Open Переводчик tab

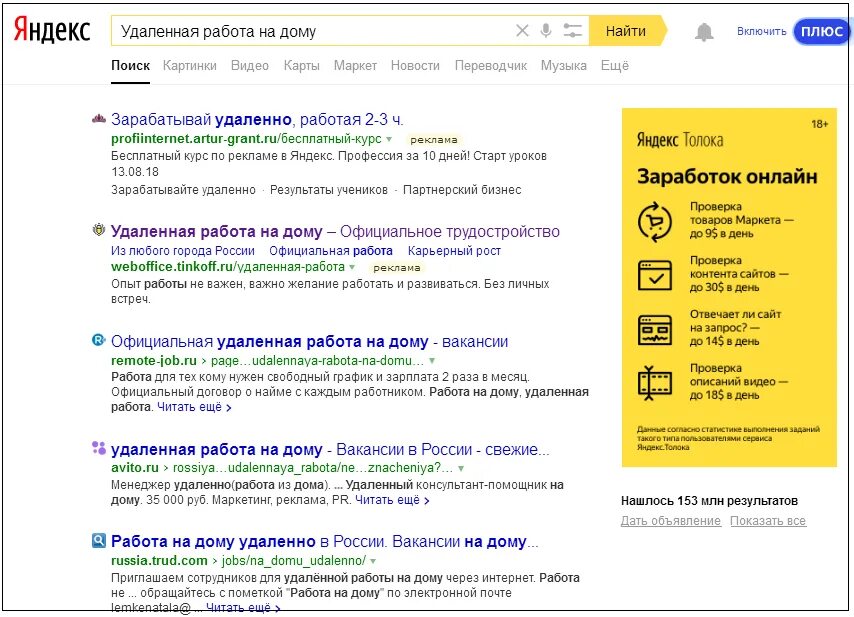point(491,65)
